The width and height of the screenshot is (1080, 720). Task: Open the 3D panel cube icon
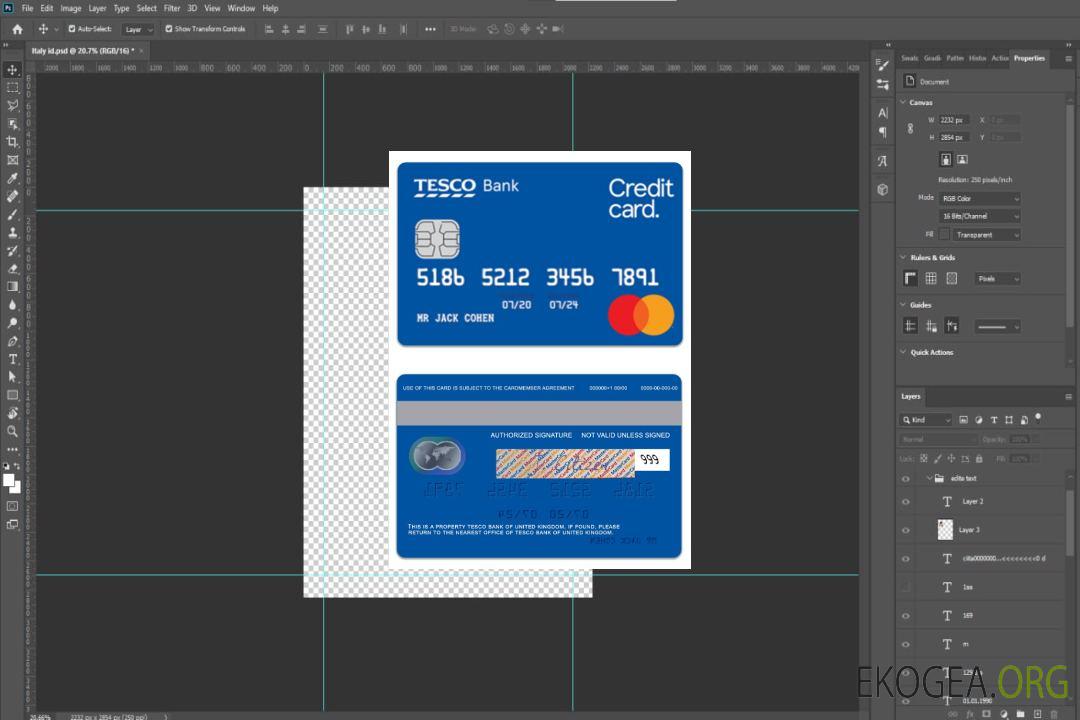[x=882, y=189]
